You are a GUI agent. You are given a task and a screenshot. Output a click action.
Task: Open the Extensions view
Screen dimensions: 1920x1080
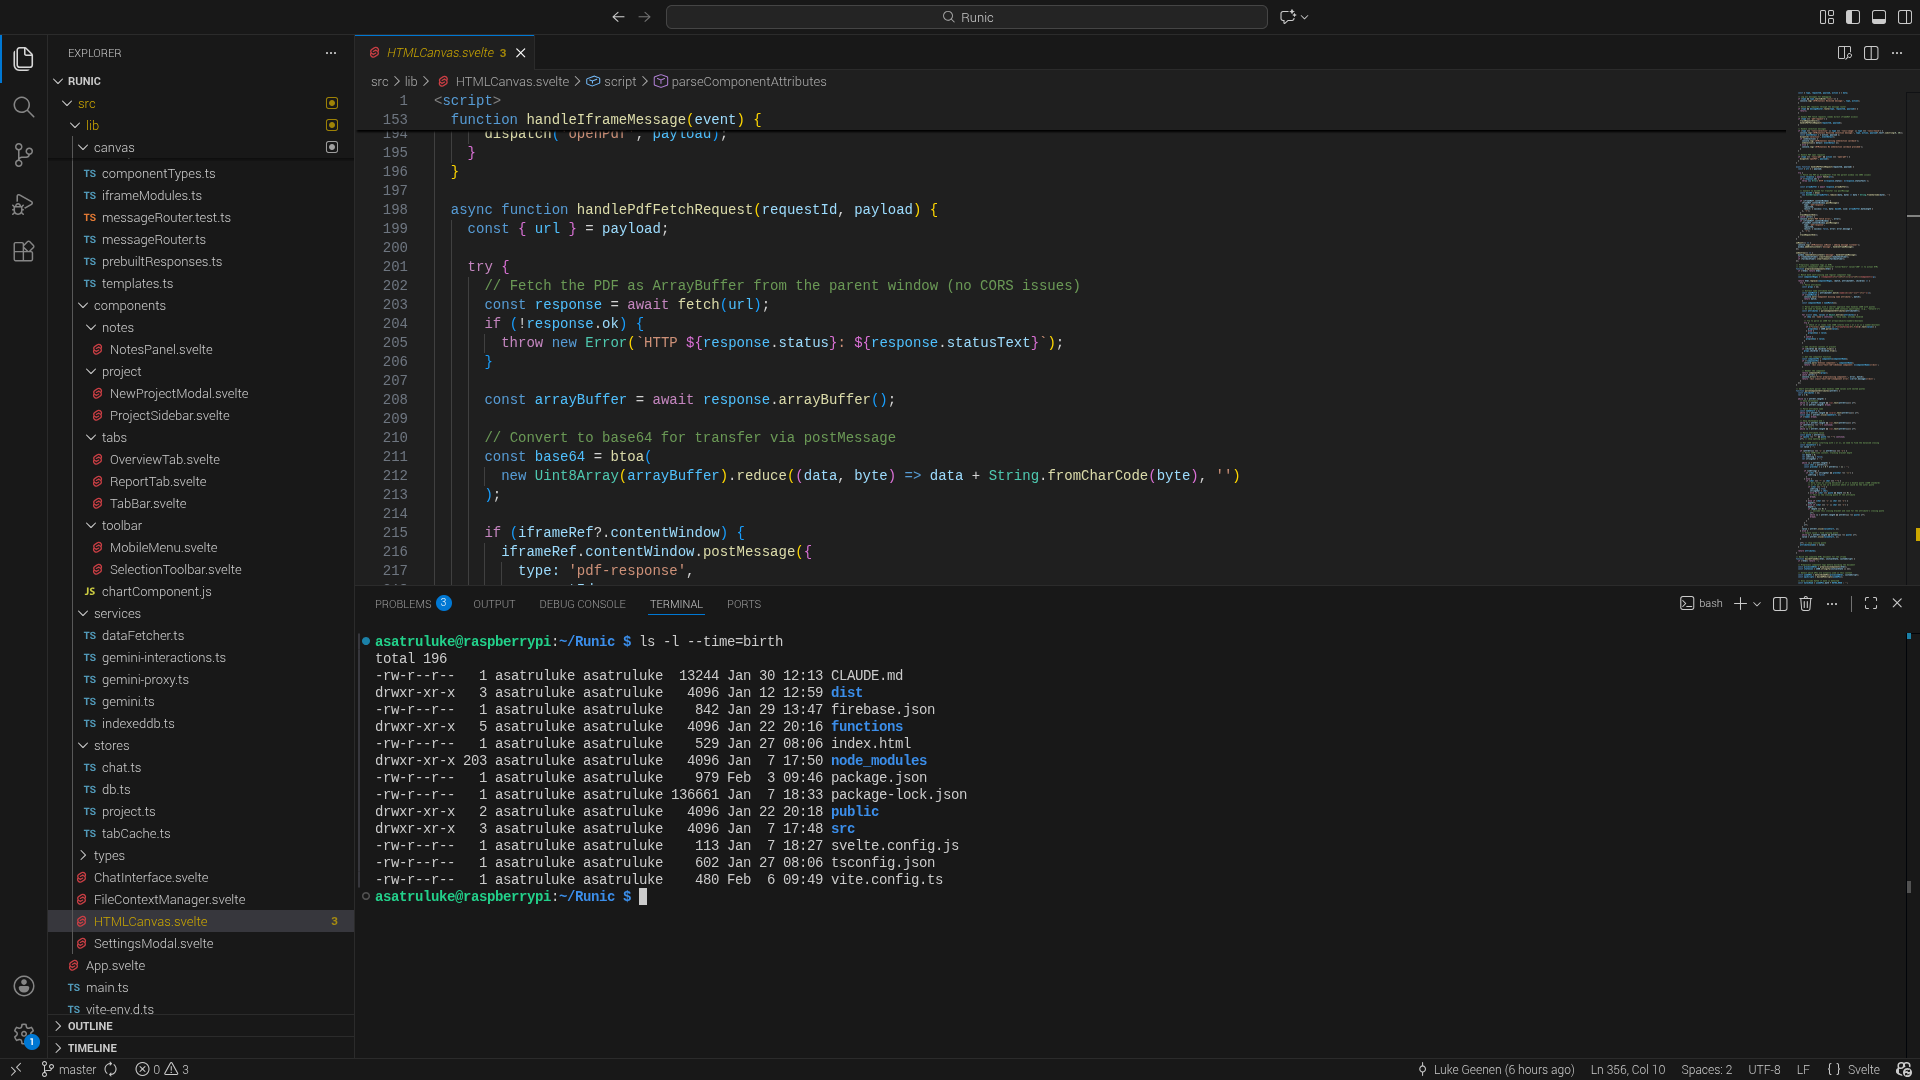(23, 252)
